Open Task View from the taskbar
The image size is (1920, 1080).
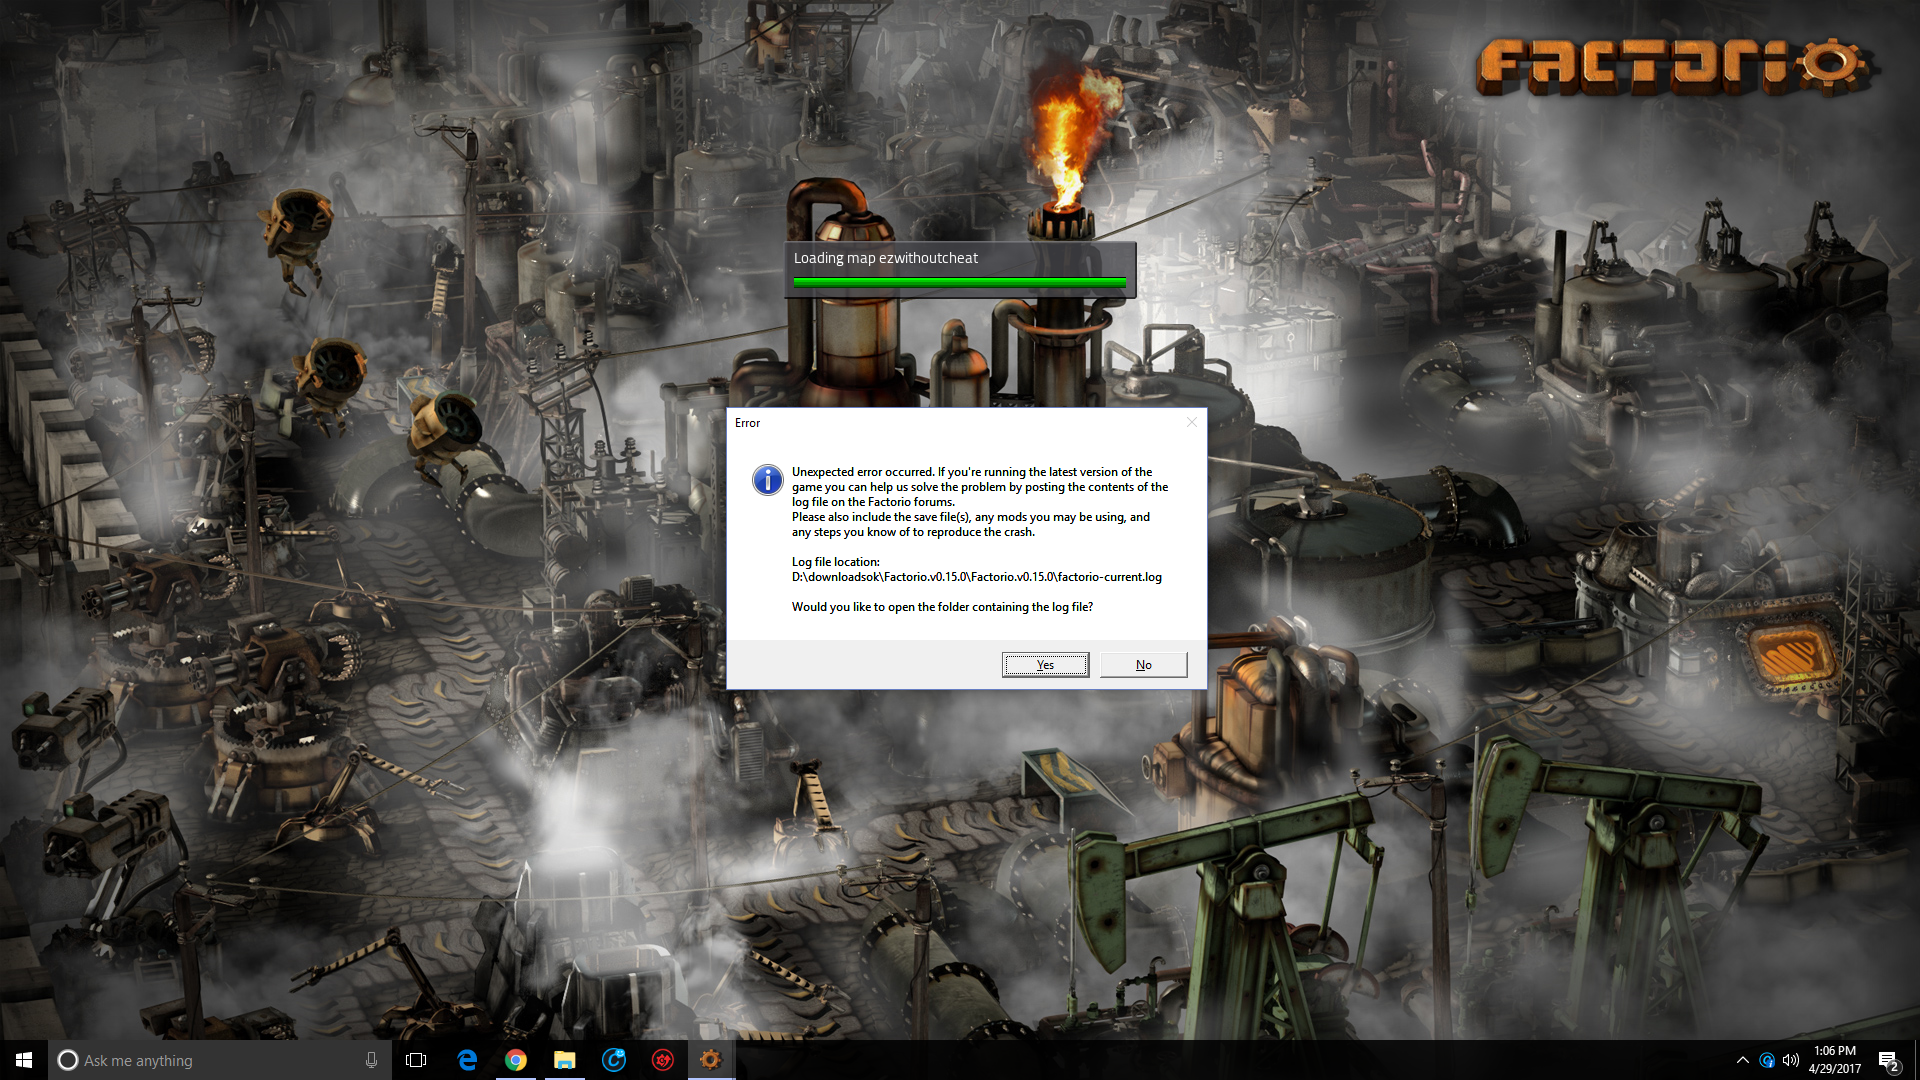tap(416, 1060)
